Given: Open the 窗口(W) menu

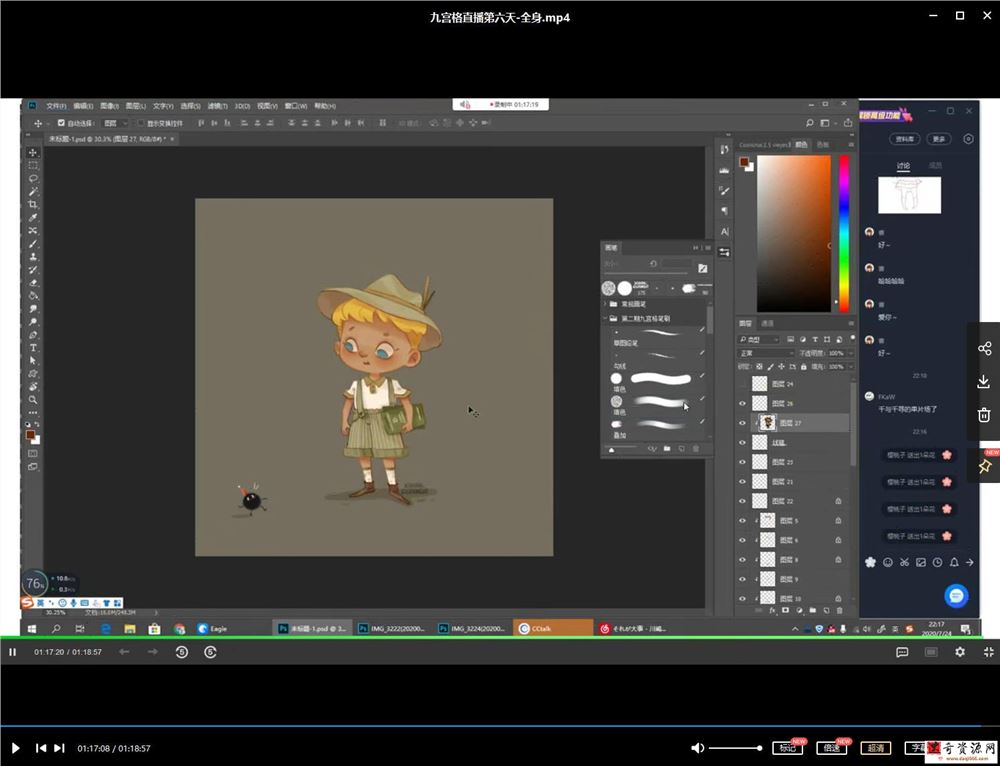Looking at the screenshot, I should click(296, 106).
